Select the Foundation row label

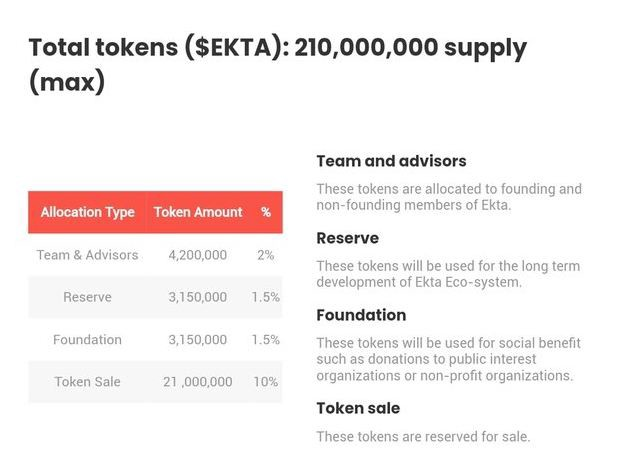click(87, 339)
